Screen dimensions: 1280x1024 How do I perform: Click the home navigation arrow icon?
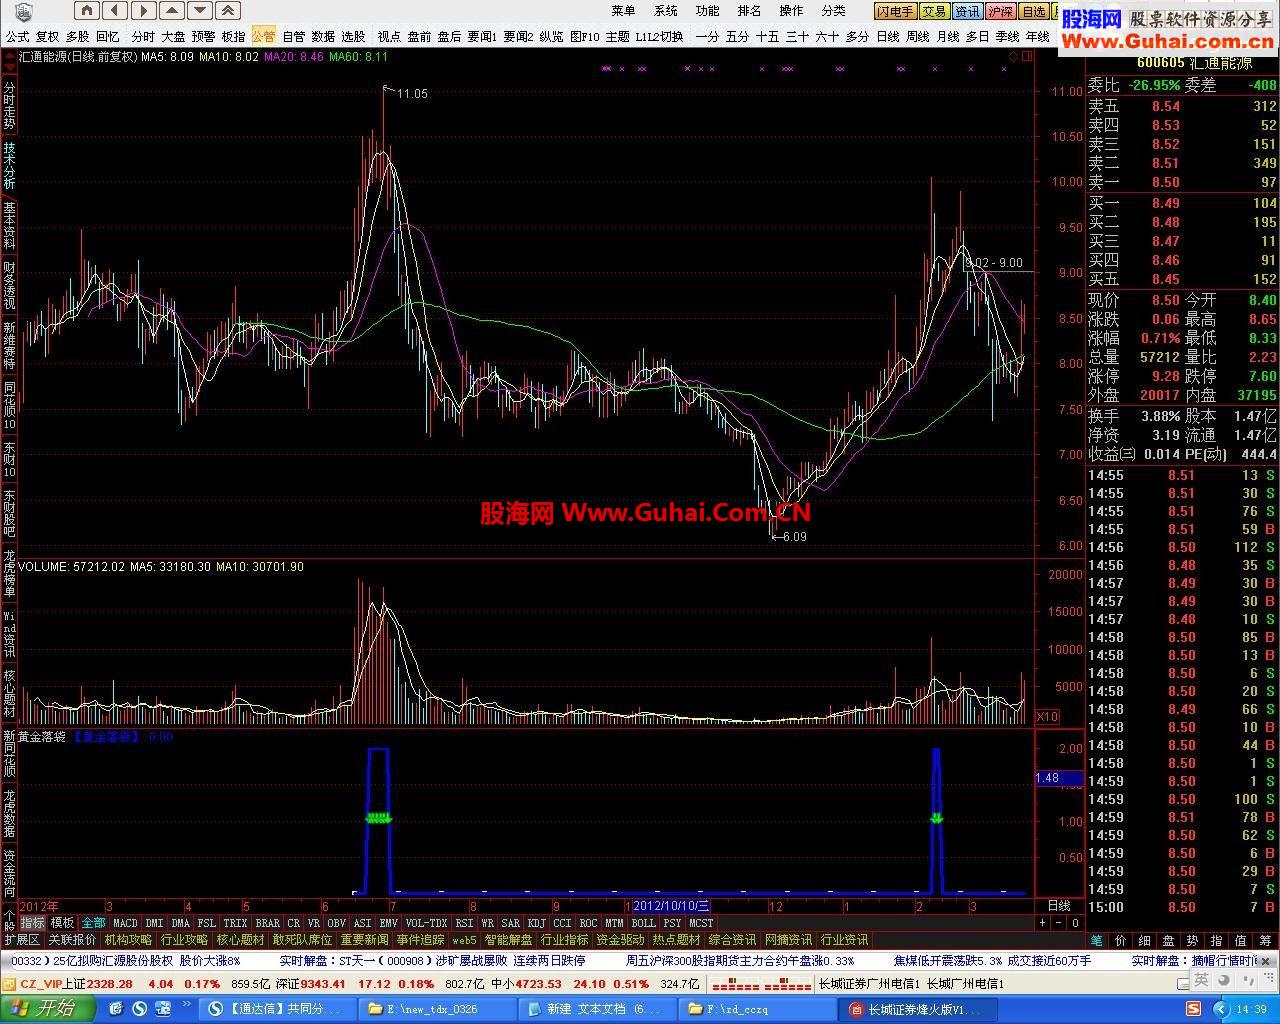(87, 11)
